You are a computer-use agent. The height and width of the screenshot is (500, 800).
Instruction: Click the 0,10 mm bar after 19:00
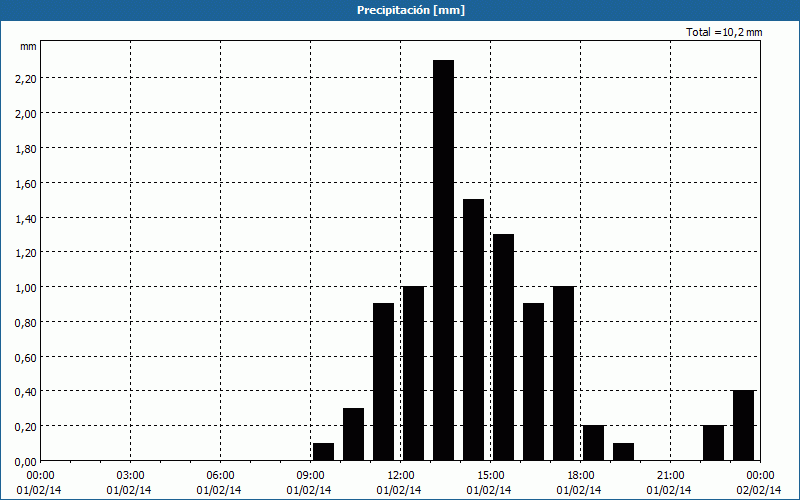click(623, 452)
